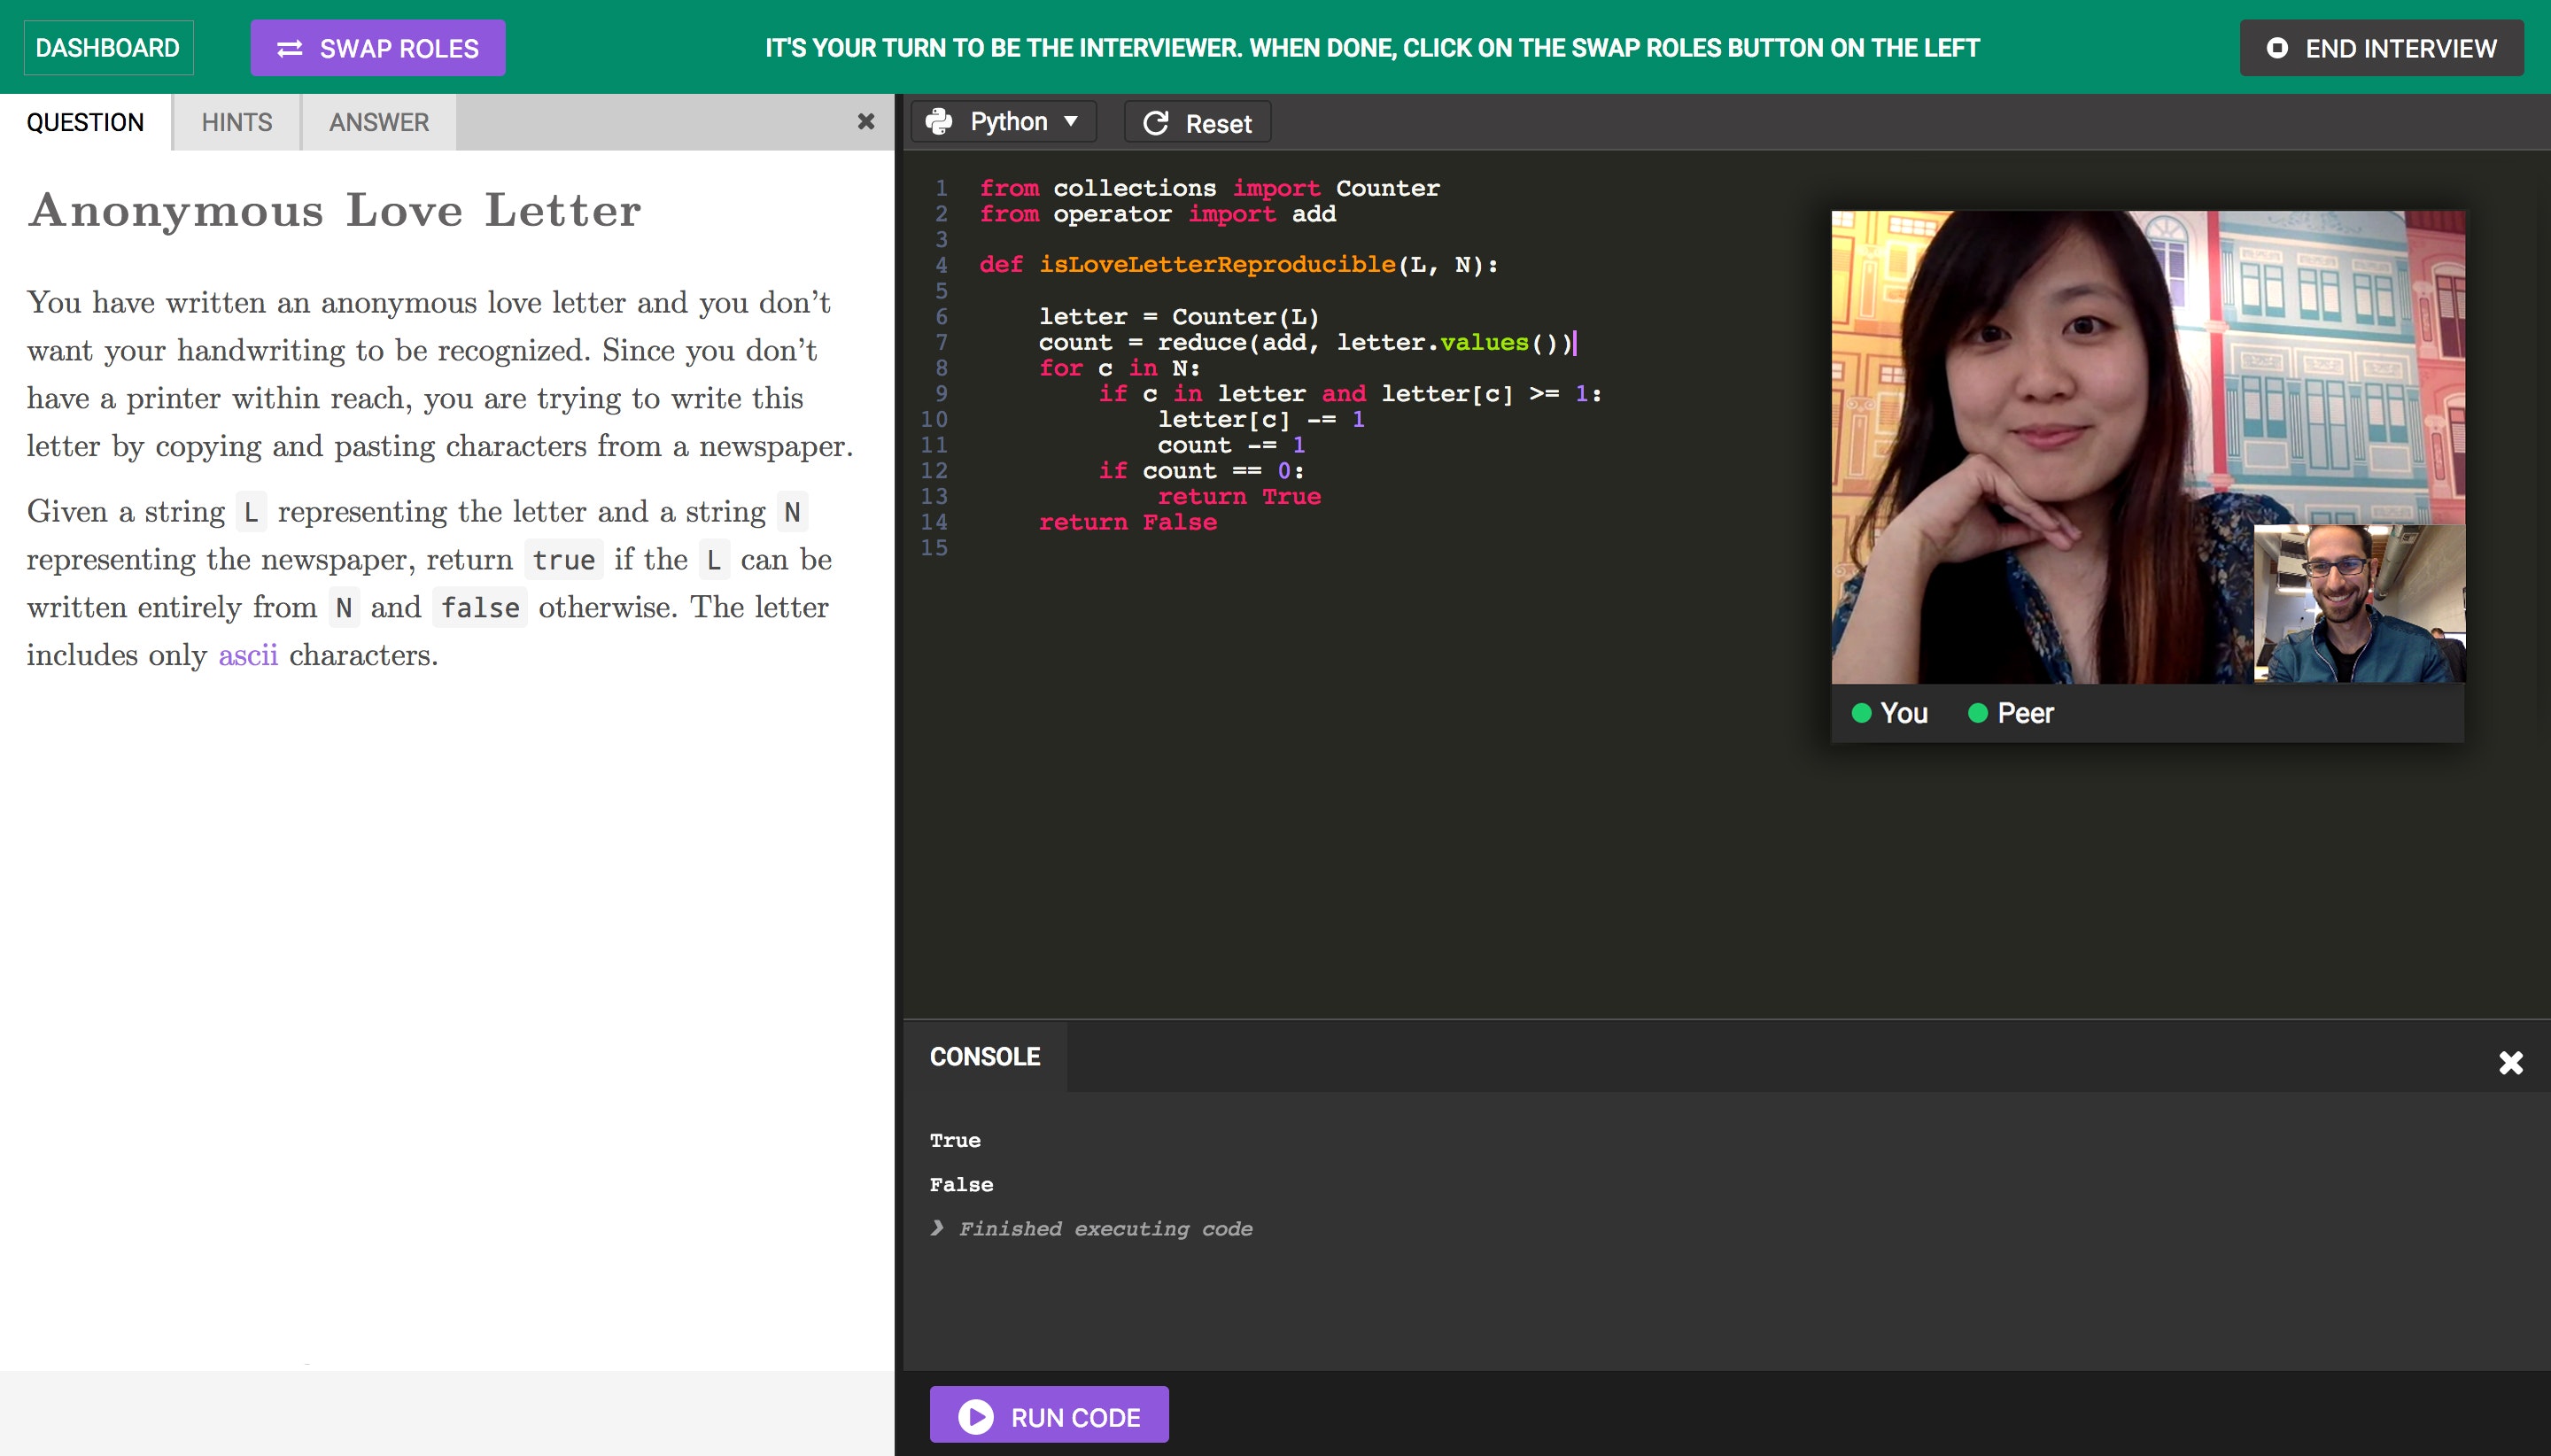Open the Python language dropdown arrow
Image resolution: width=2551 pixels, height=1456 pixels.
pyautogui.click(x=1071, y=122)
